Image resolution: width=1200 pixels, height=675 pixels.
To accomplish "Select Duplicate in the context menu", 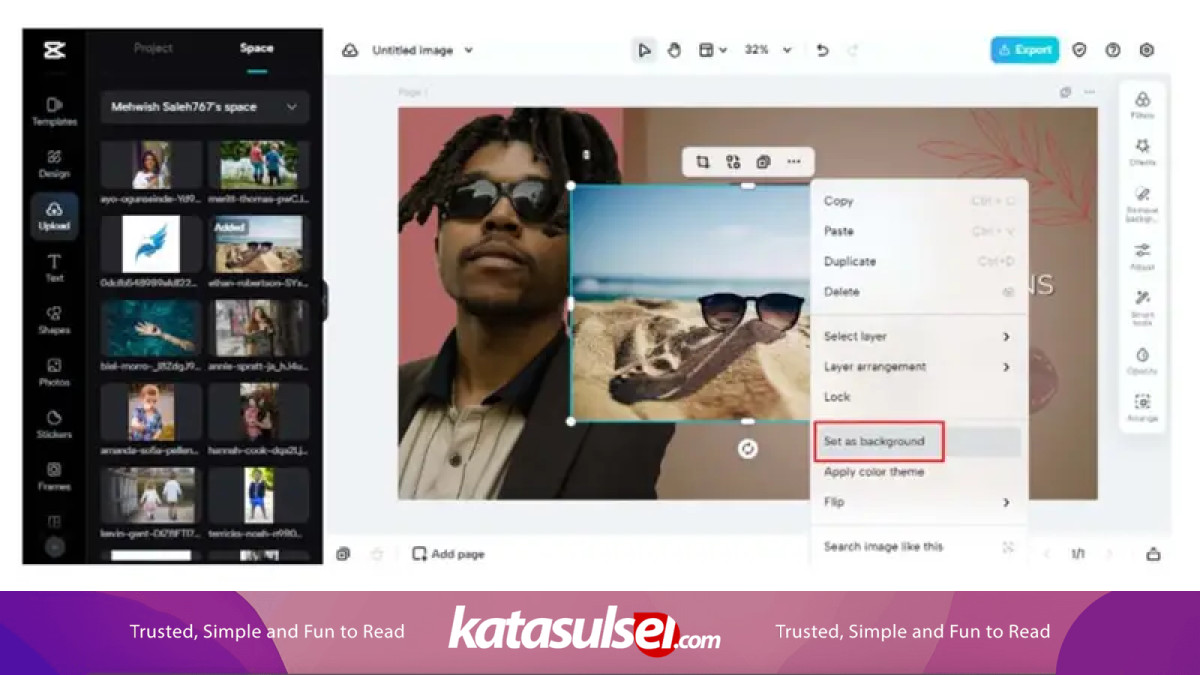I will coord(850,261).
